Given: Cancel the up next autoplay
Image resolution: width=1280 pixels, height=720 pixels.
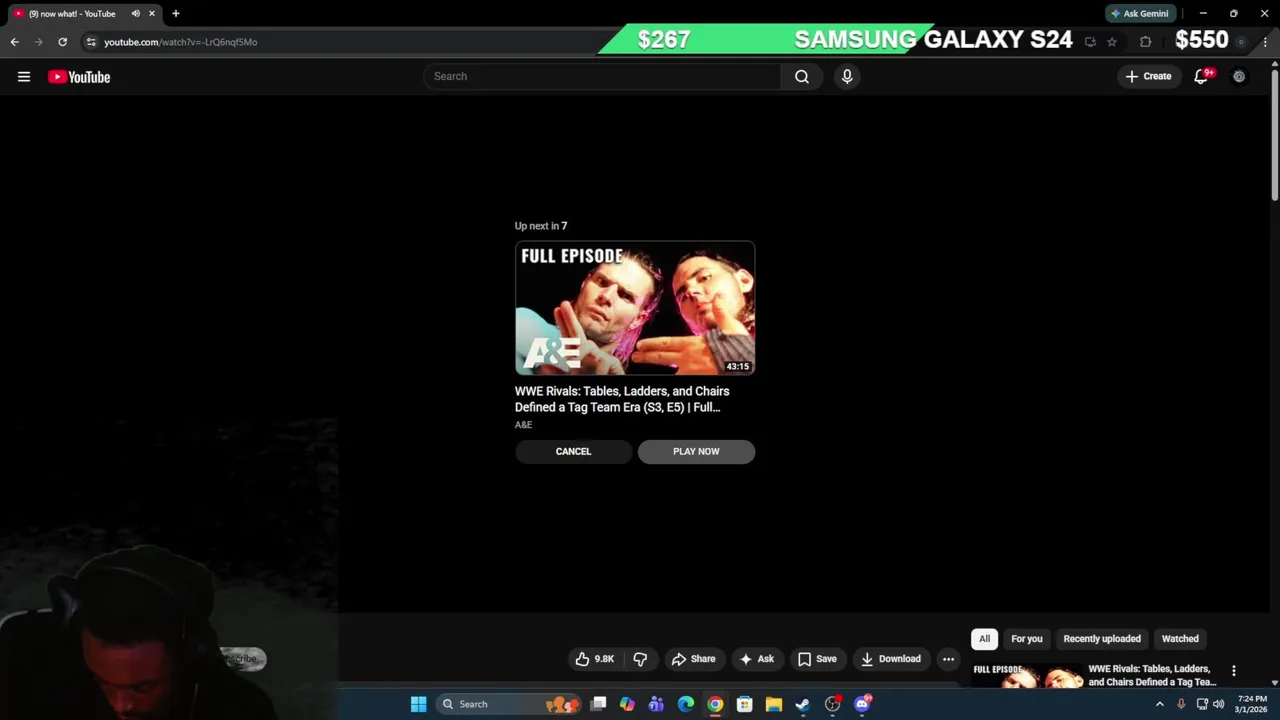Looking at the screenshot, I should pos(573,451).
